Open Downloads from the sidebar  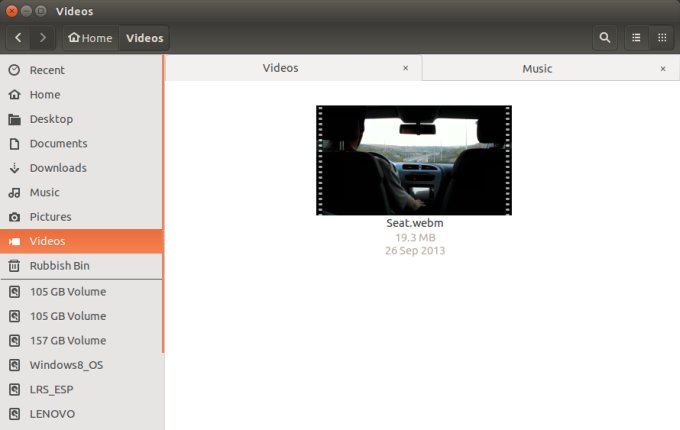[x=82, y=168]
